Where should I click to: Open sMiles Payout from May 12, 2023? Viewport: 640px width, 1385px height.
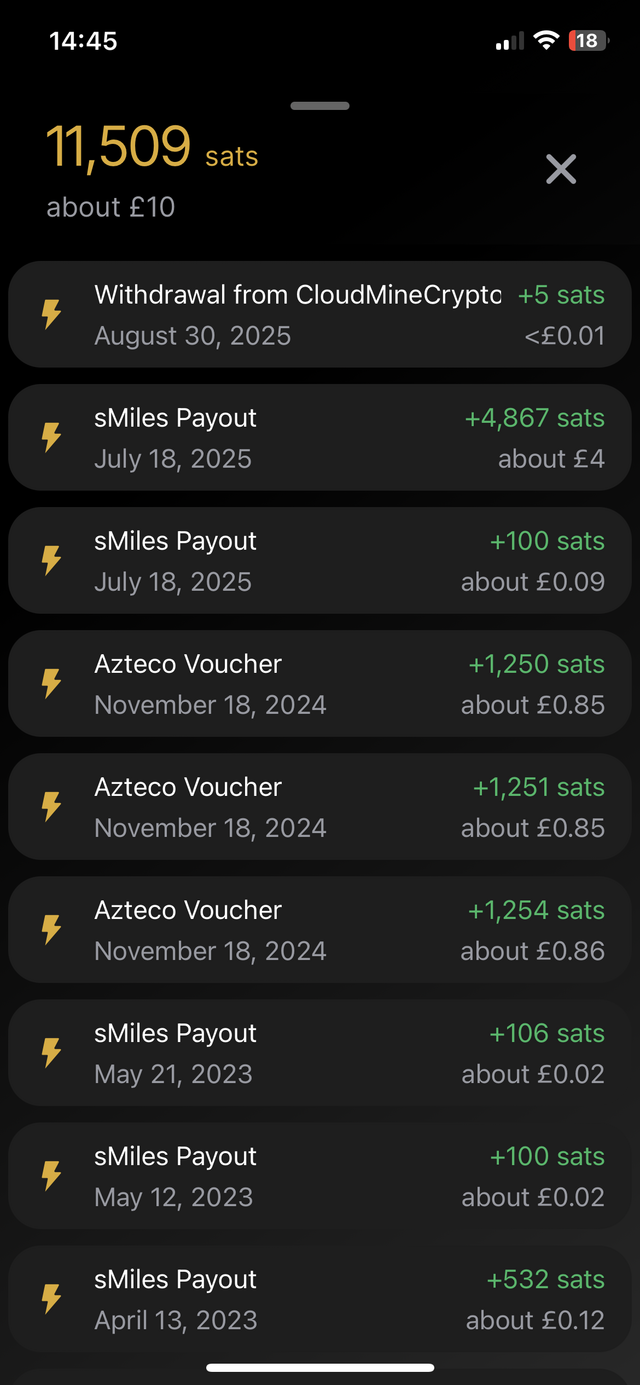tap(320, 1176)
